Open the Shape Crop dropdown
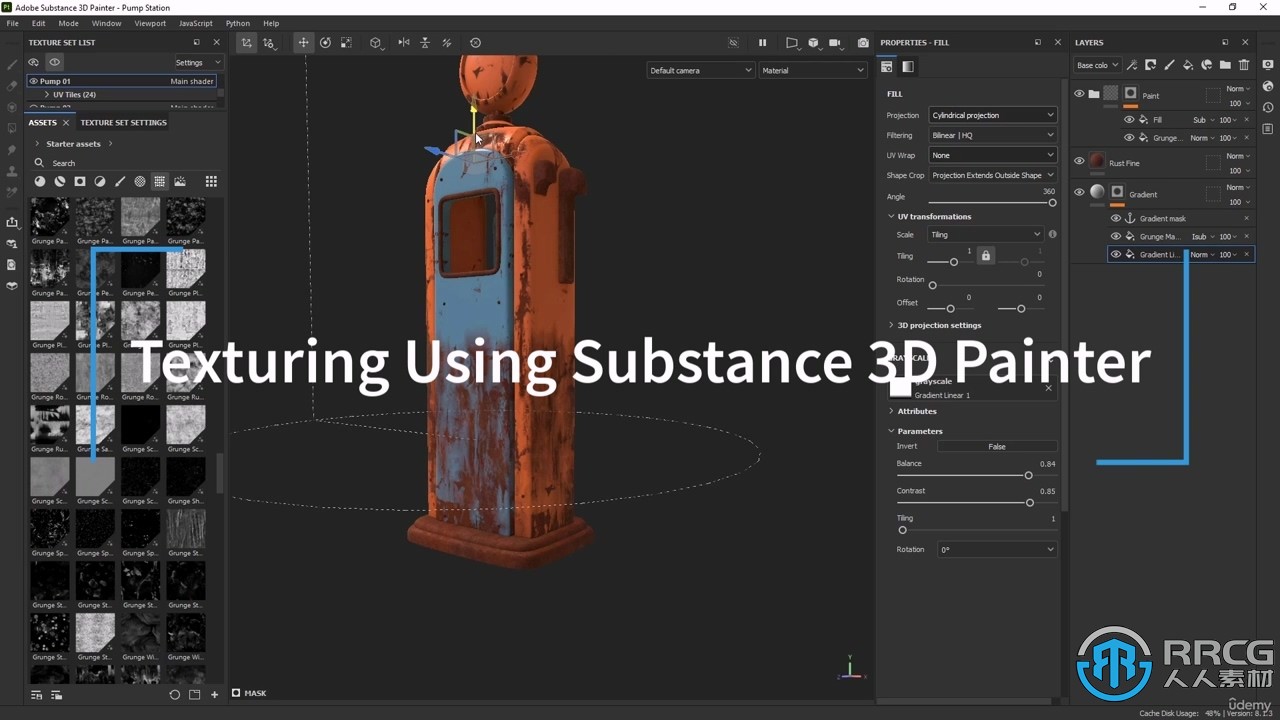This screenshot has width=1280, height=720. click(x=992, y=175)
